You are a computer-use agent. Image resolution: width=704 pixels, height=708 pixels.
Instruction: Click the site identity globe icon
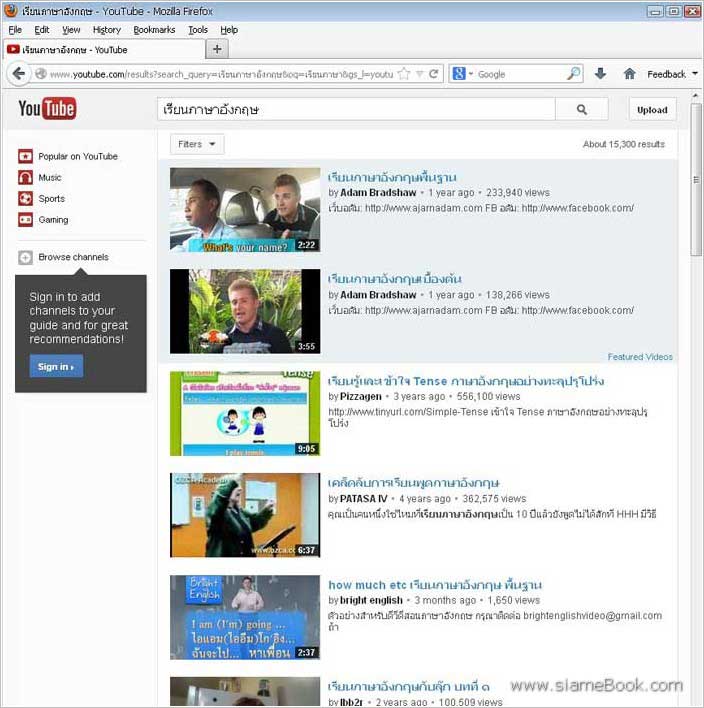[41, 74]
